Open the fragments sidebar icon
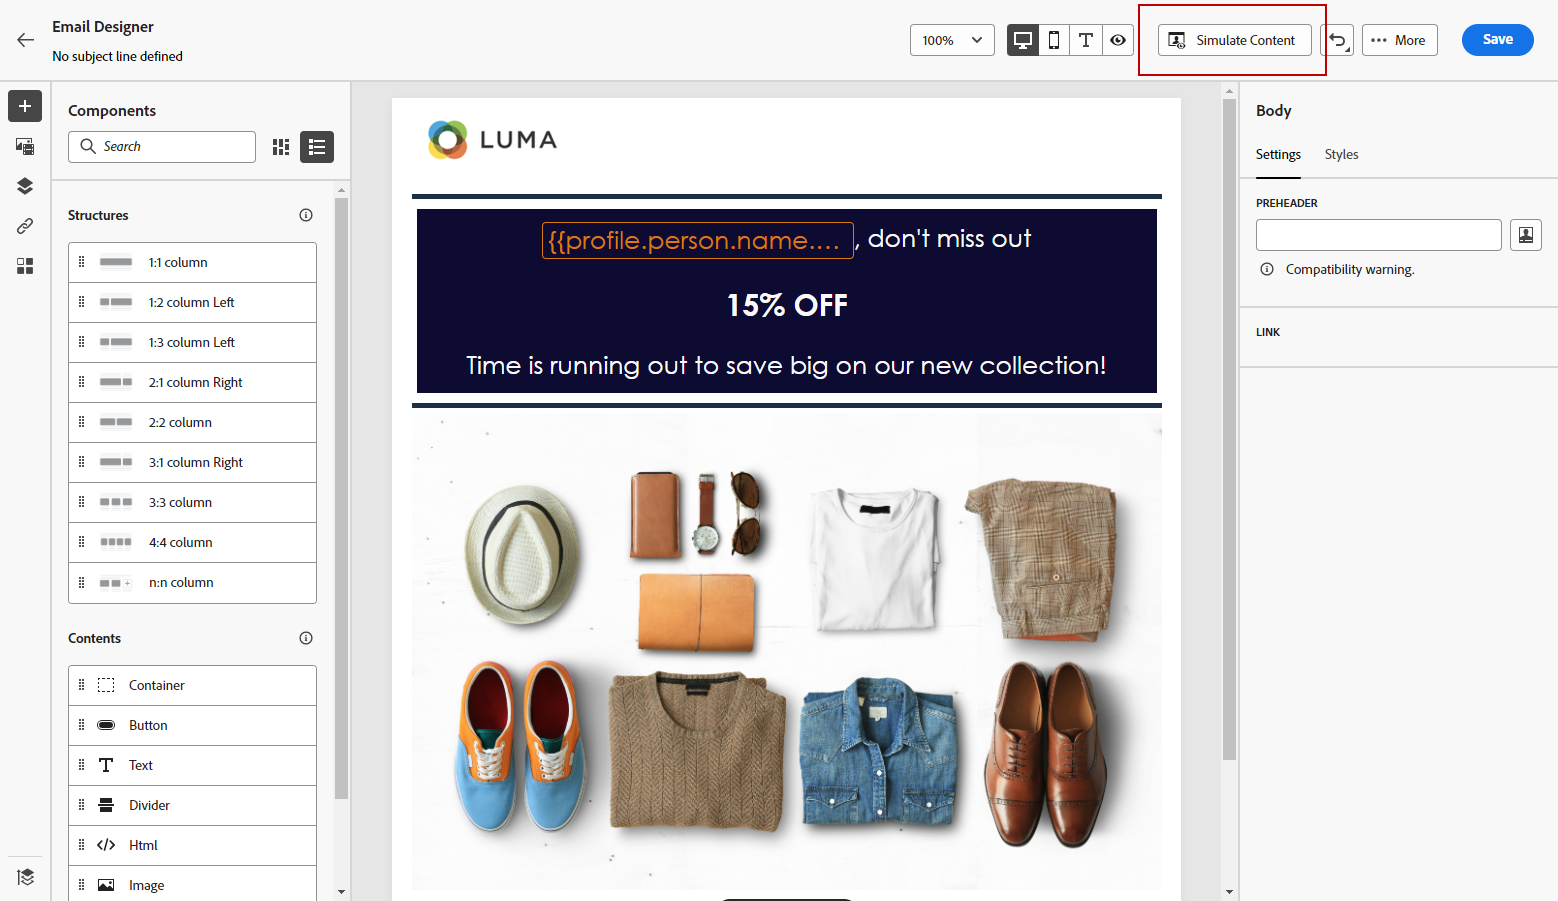The width and height of the screenshot is (1558, 901). pos(25,266)
